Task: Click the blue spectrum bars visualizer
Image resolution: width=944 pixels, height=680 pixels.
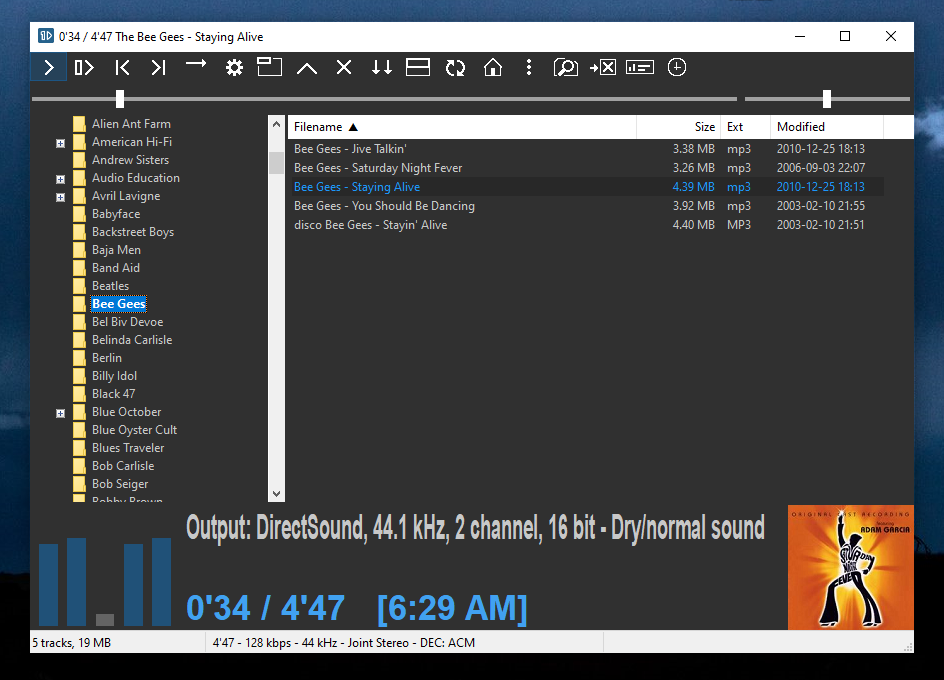Action: (105, 582)
